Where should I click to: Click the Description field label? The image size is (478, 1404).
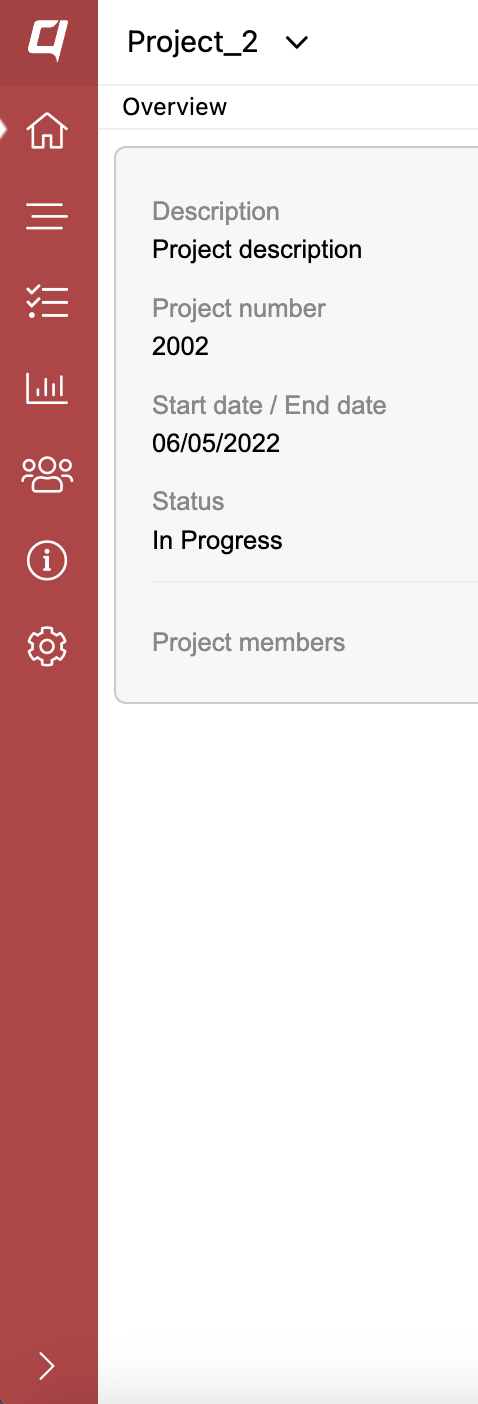pyautogui.click(x=215, y=211)
